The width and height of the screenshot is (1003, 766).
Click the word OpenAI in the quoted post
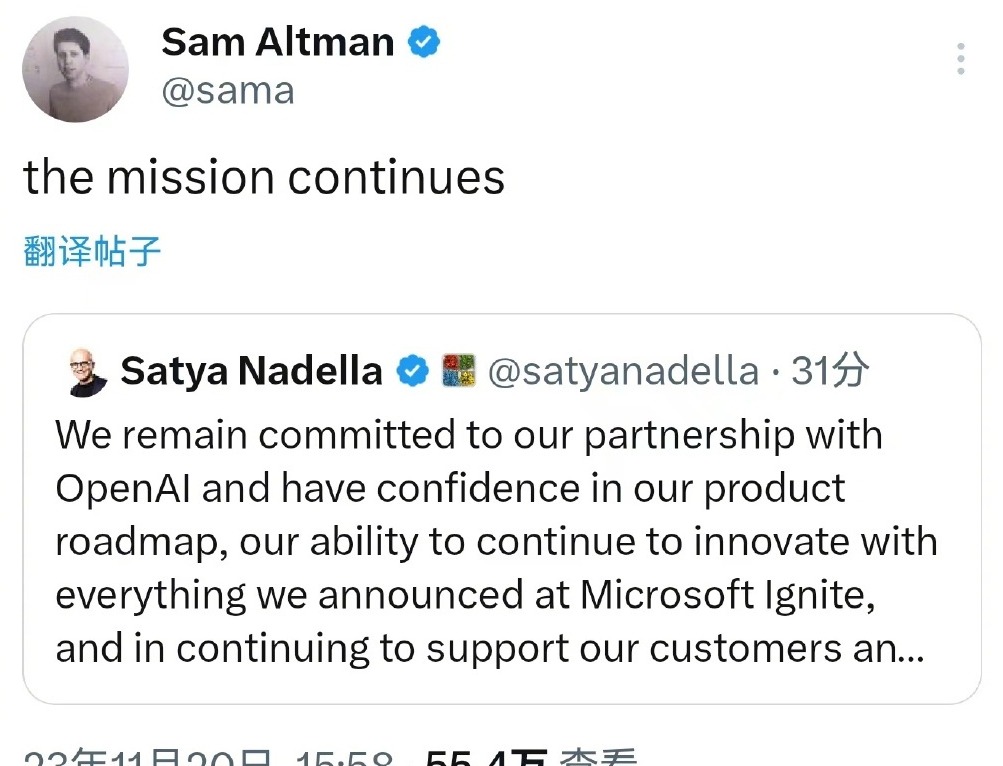click(x=123, y=489)
